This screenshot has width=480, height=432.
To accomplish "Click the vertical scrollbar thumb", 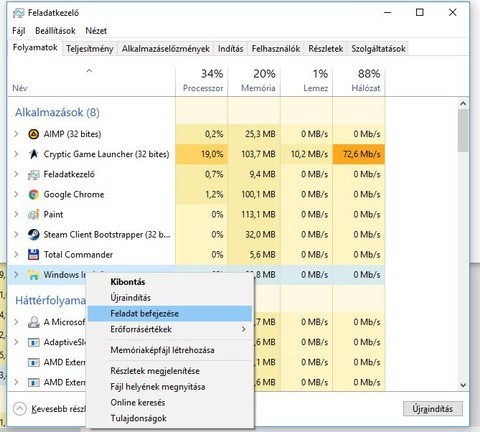I will (x=463, y=131).
